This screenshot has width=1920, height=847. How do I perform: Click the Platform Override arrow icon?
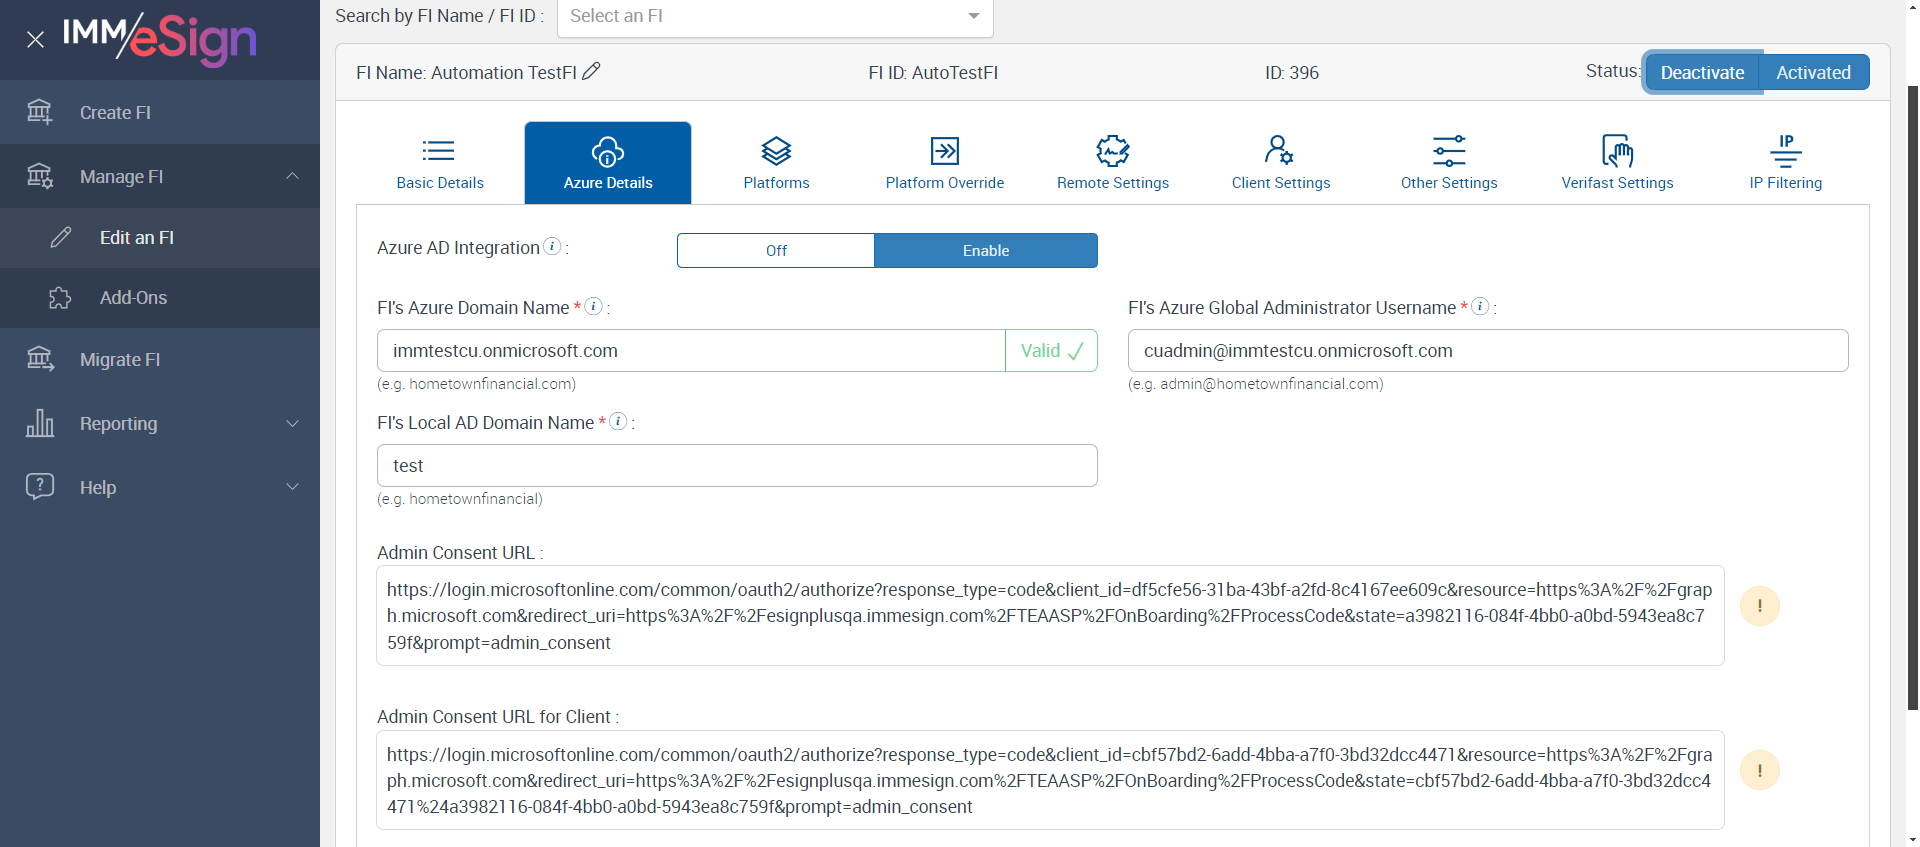point(945,151)
